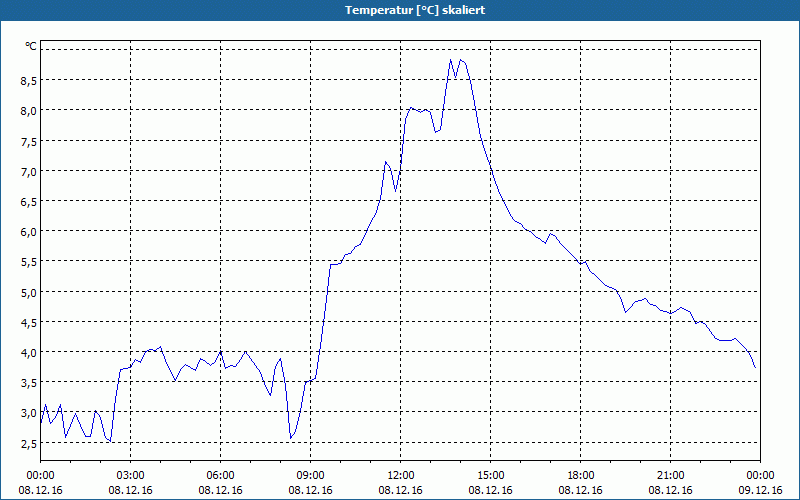Screen dimensions: 800x500
Task: Pick the 12:00 time label
Action: click(401, 476)
